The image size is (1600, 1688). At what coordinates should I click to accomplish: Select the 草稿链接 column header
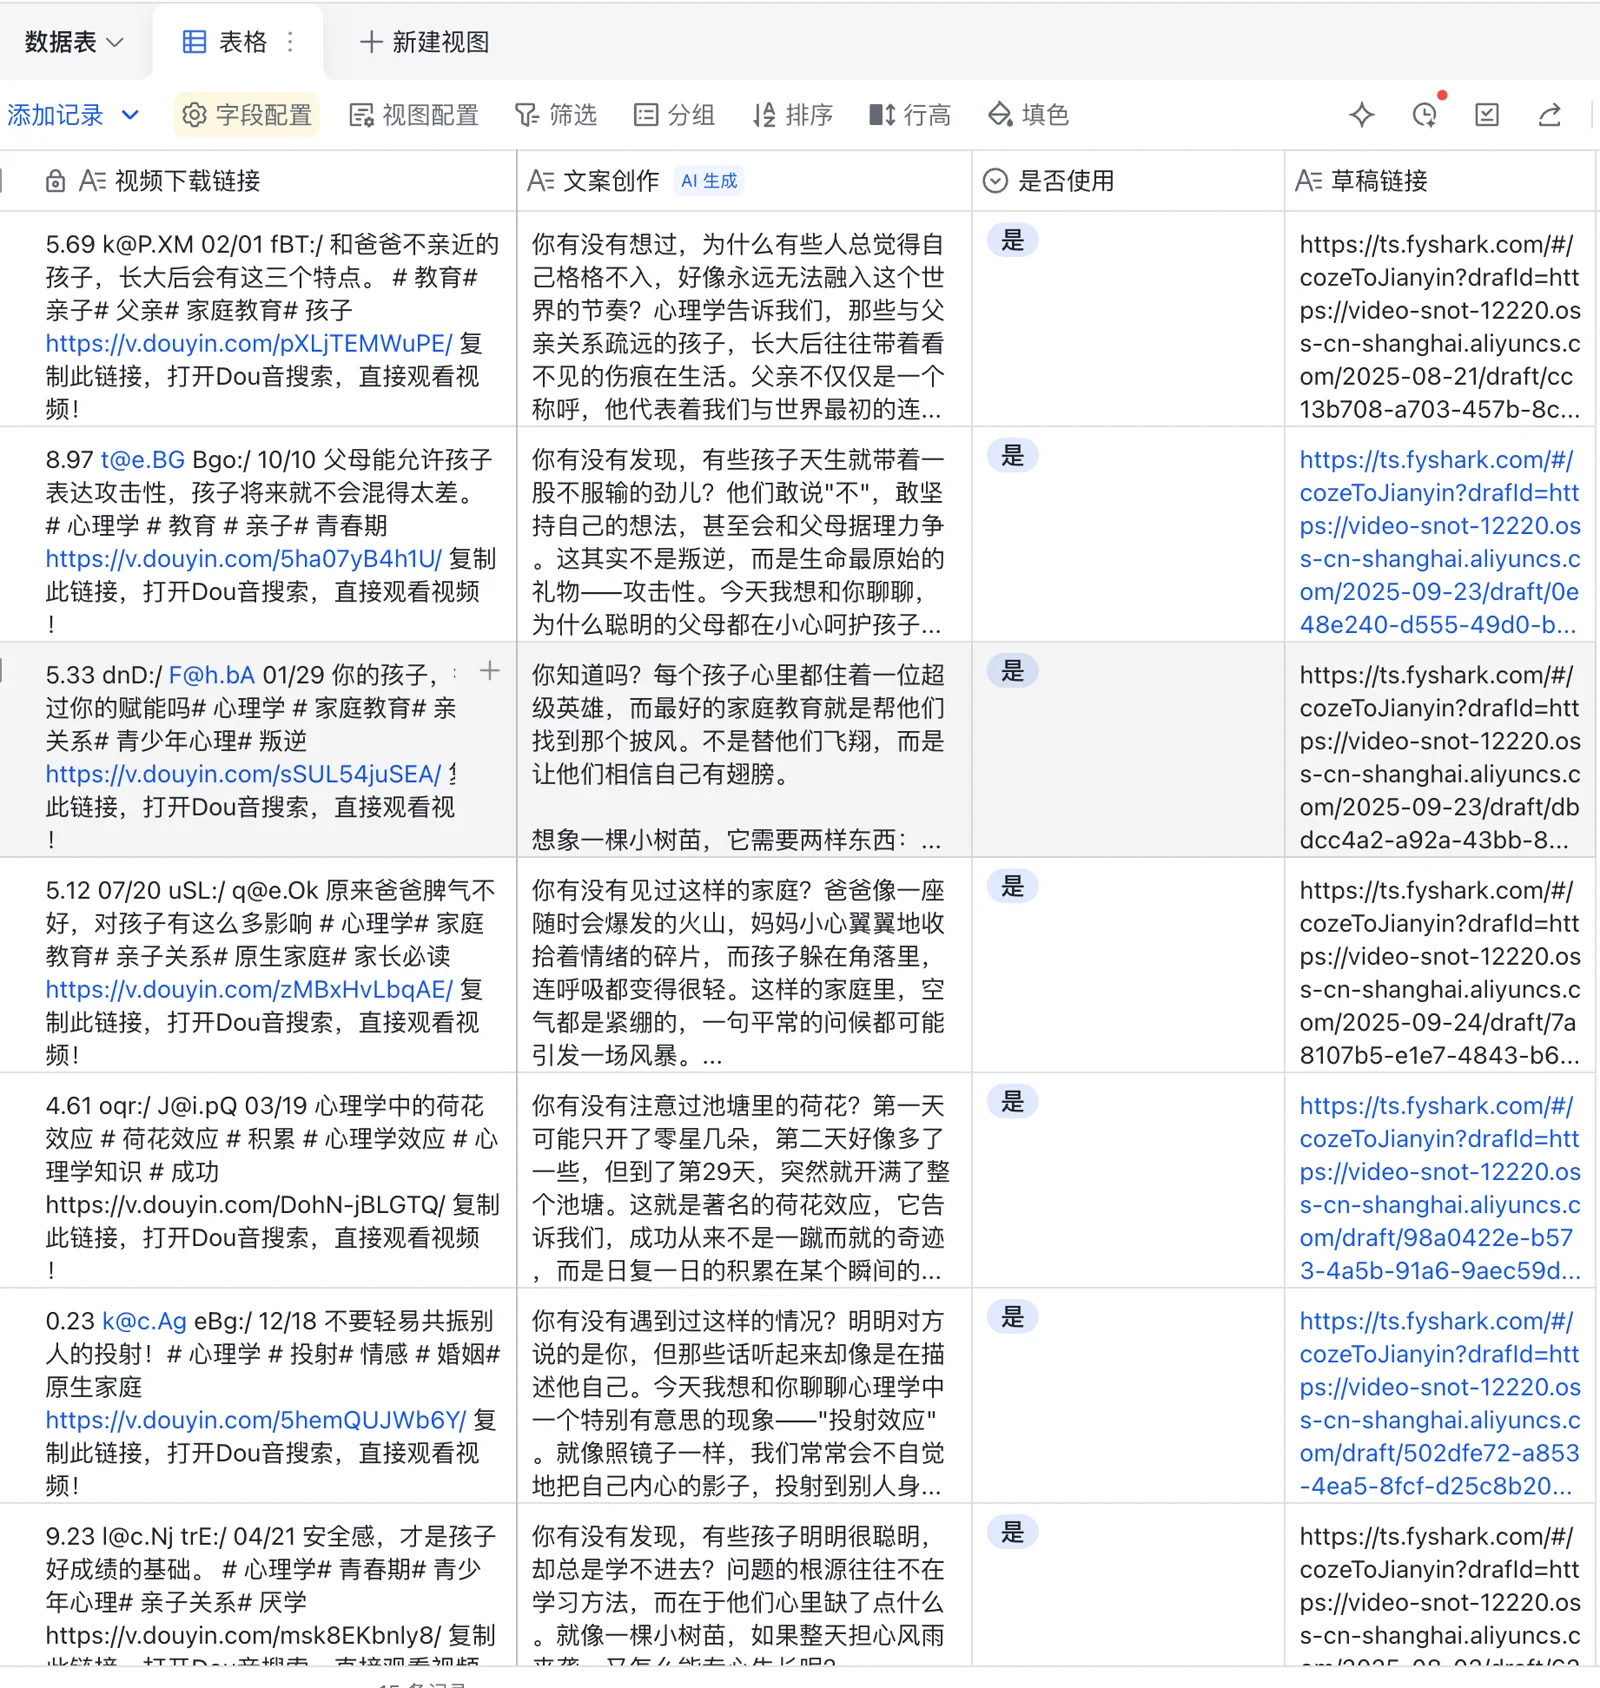pyautogui.click(x=1440, y=181)
